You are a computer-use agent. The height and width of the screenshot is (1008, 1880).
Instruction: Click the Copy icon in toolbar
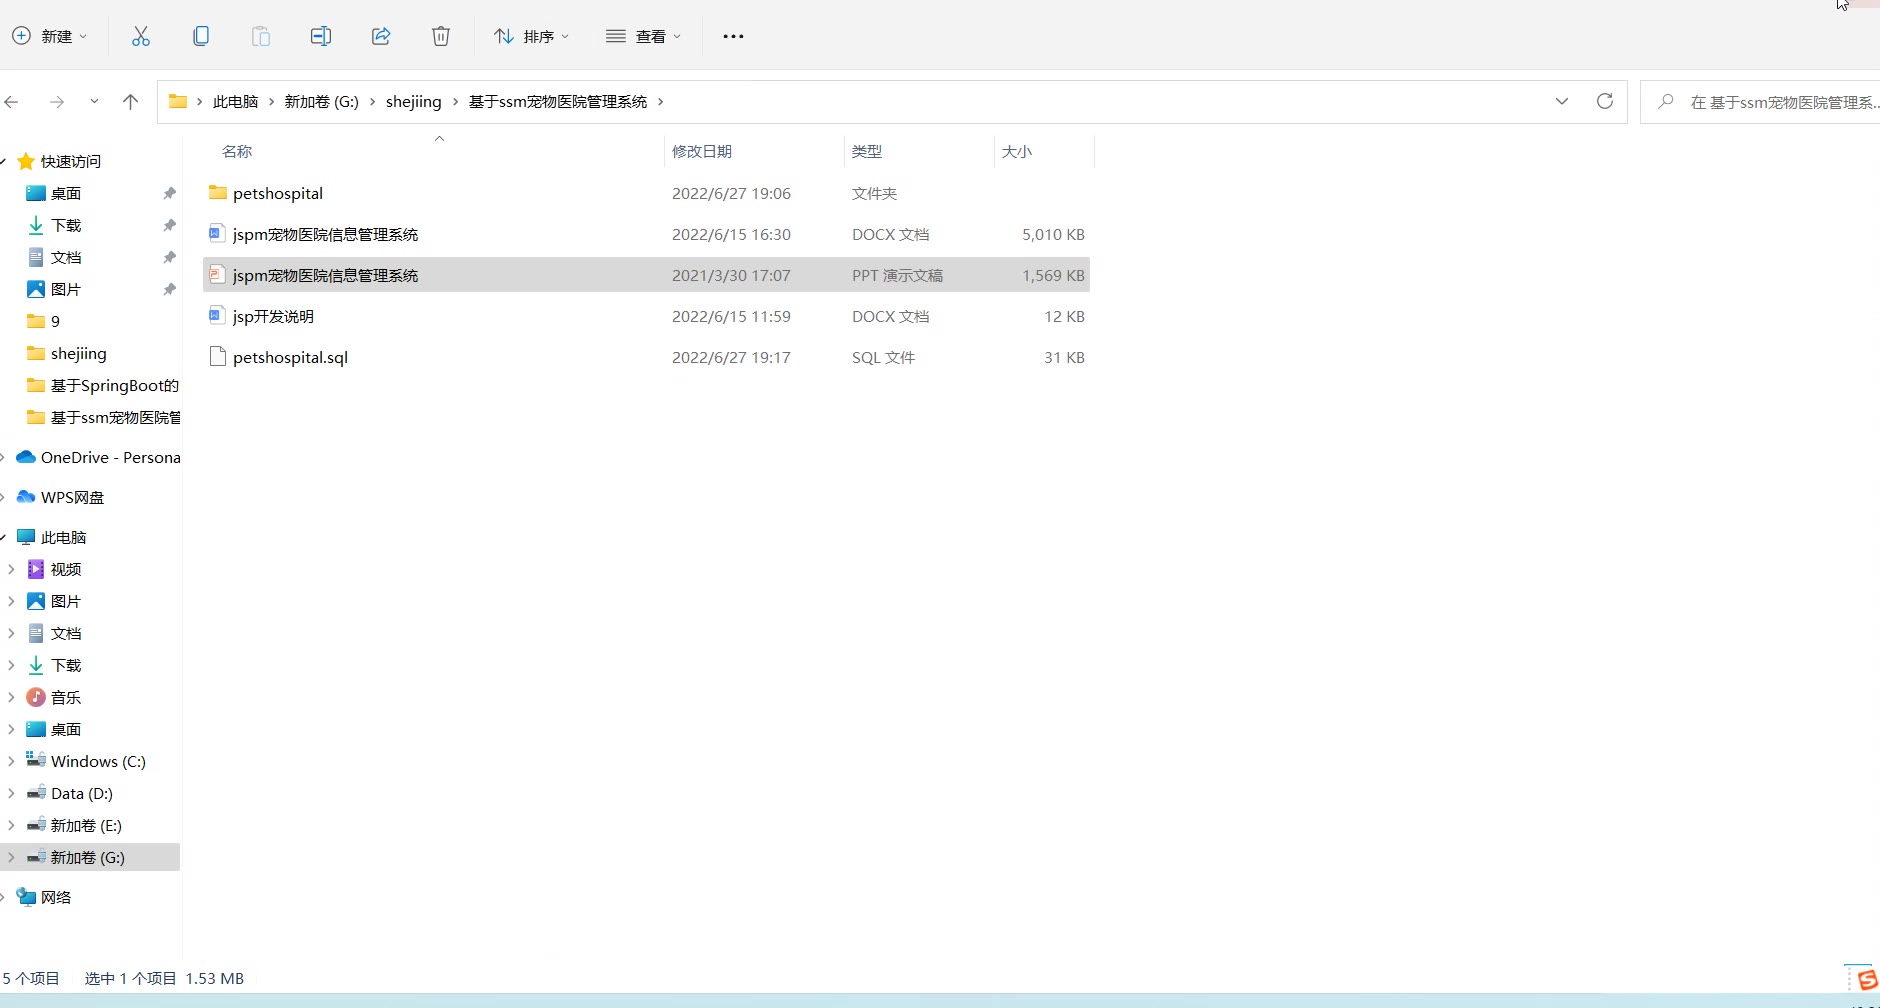point(201,36)
